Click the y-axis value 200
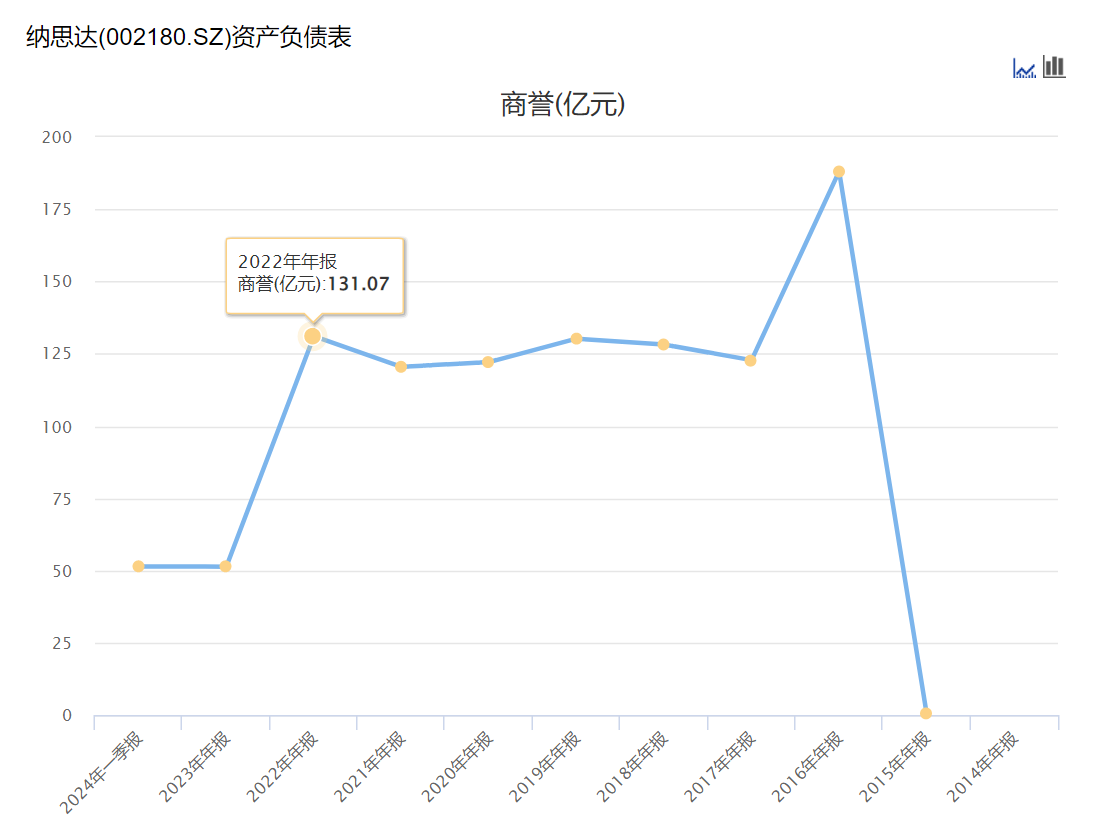 pyautogui.click(x=57, y=137)
